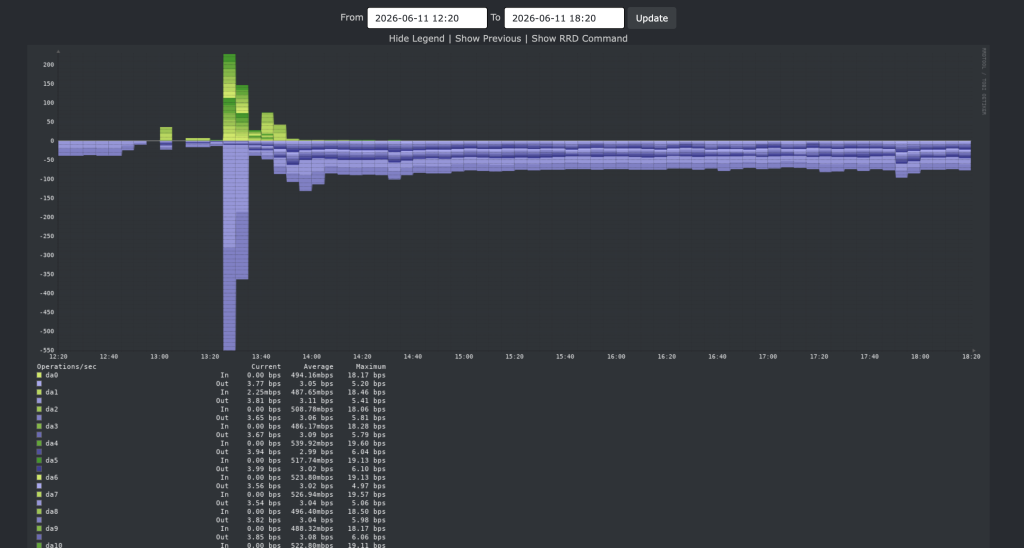
Task: Open the Show Previous link
Action: pyautogui.click(x=488, y=39)
